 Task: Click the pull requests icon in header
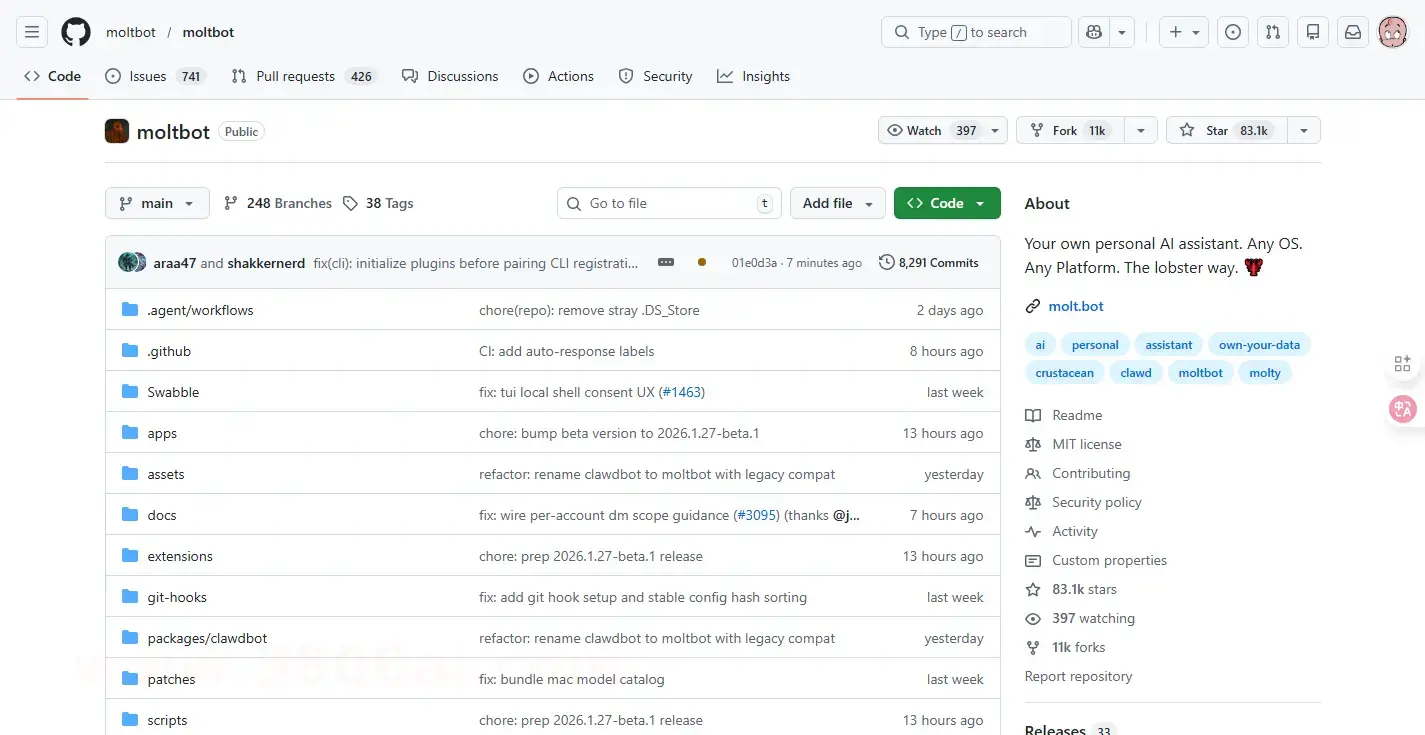click(1272, 32)
